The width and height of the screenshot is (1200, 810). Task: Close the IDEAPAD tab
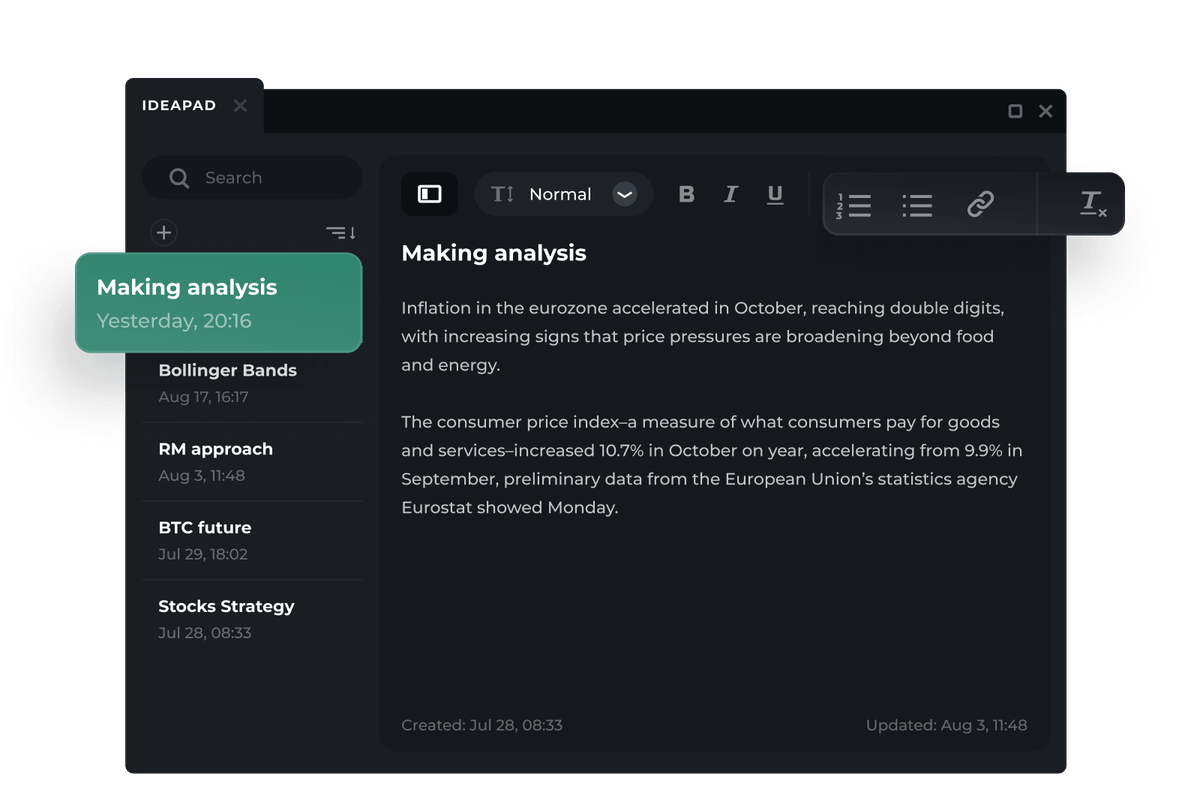point(240,105)
